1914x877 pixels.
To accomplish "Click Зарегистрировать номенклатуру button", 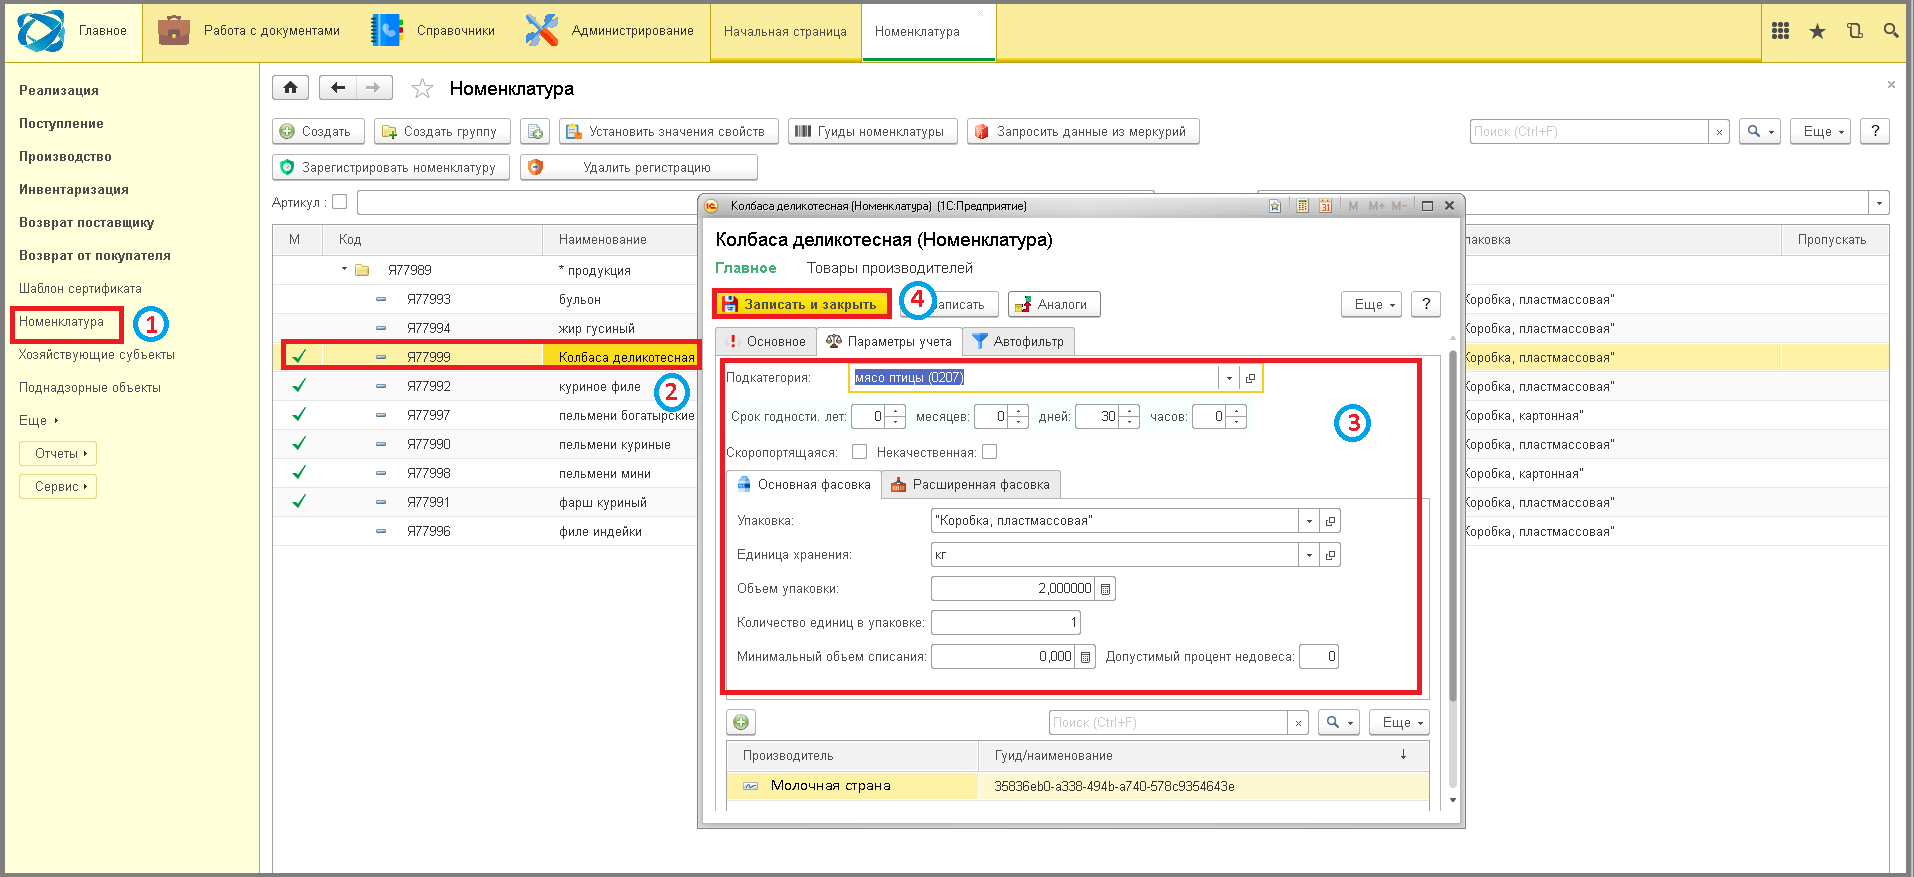I will click(x=391, y=167).
